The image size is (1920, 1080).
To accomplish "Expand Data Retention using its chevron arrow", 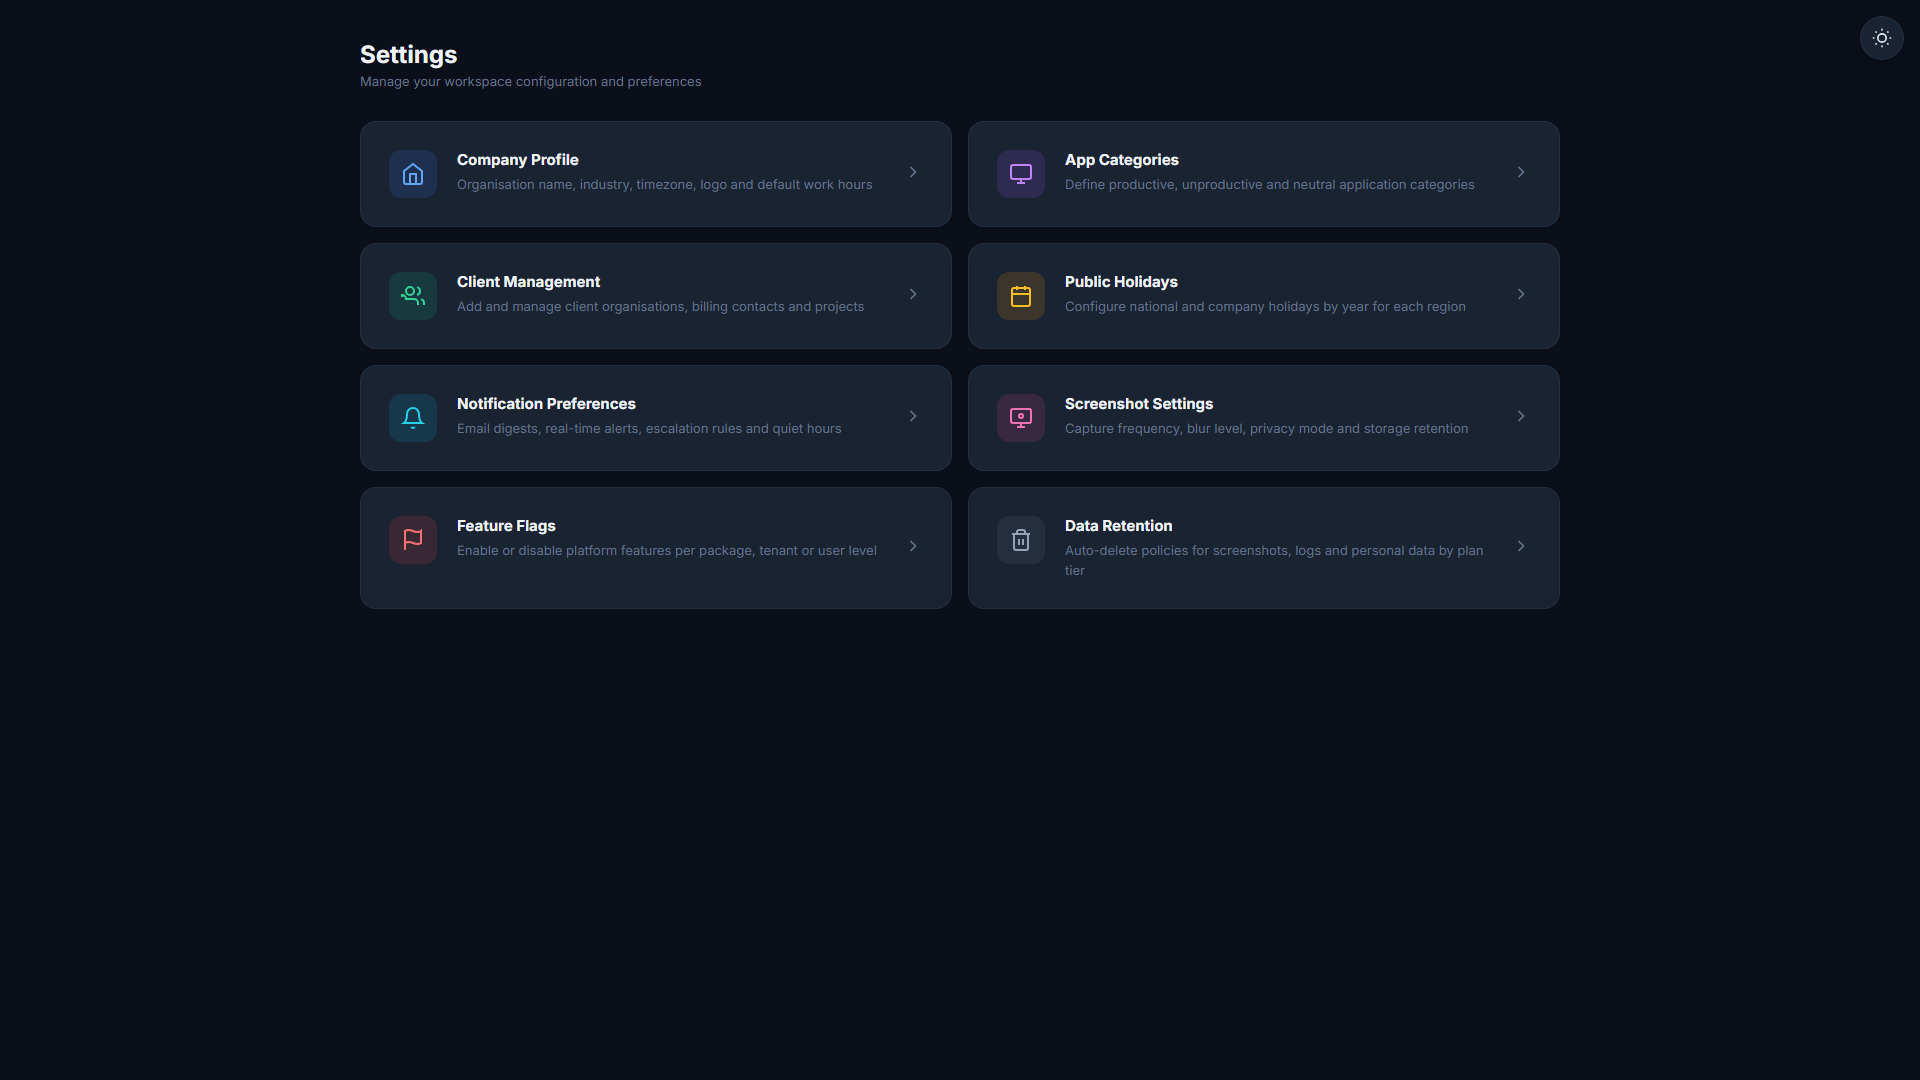I will [x=1521, y=546].
